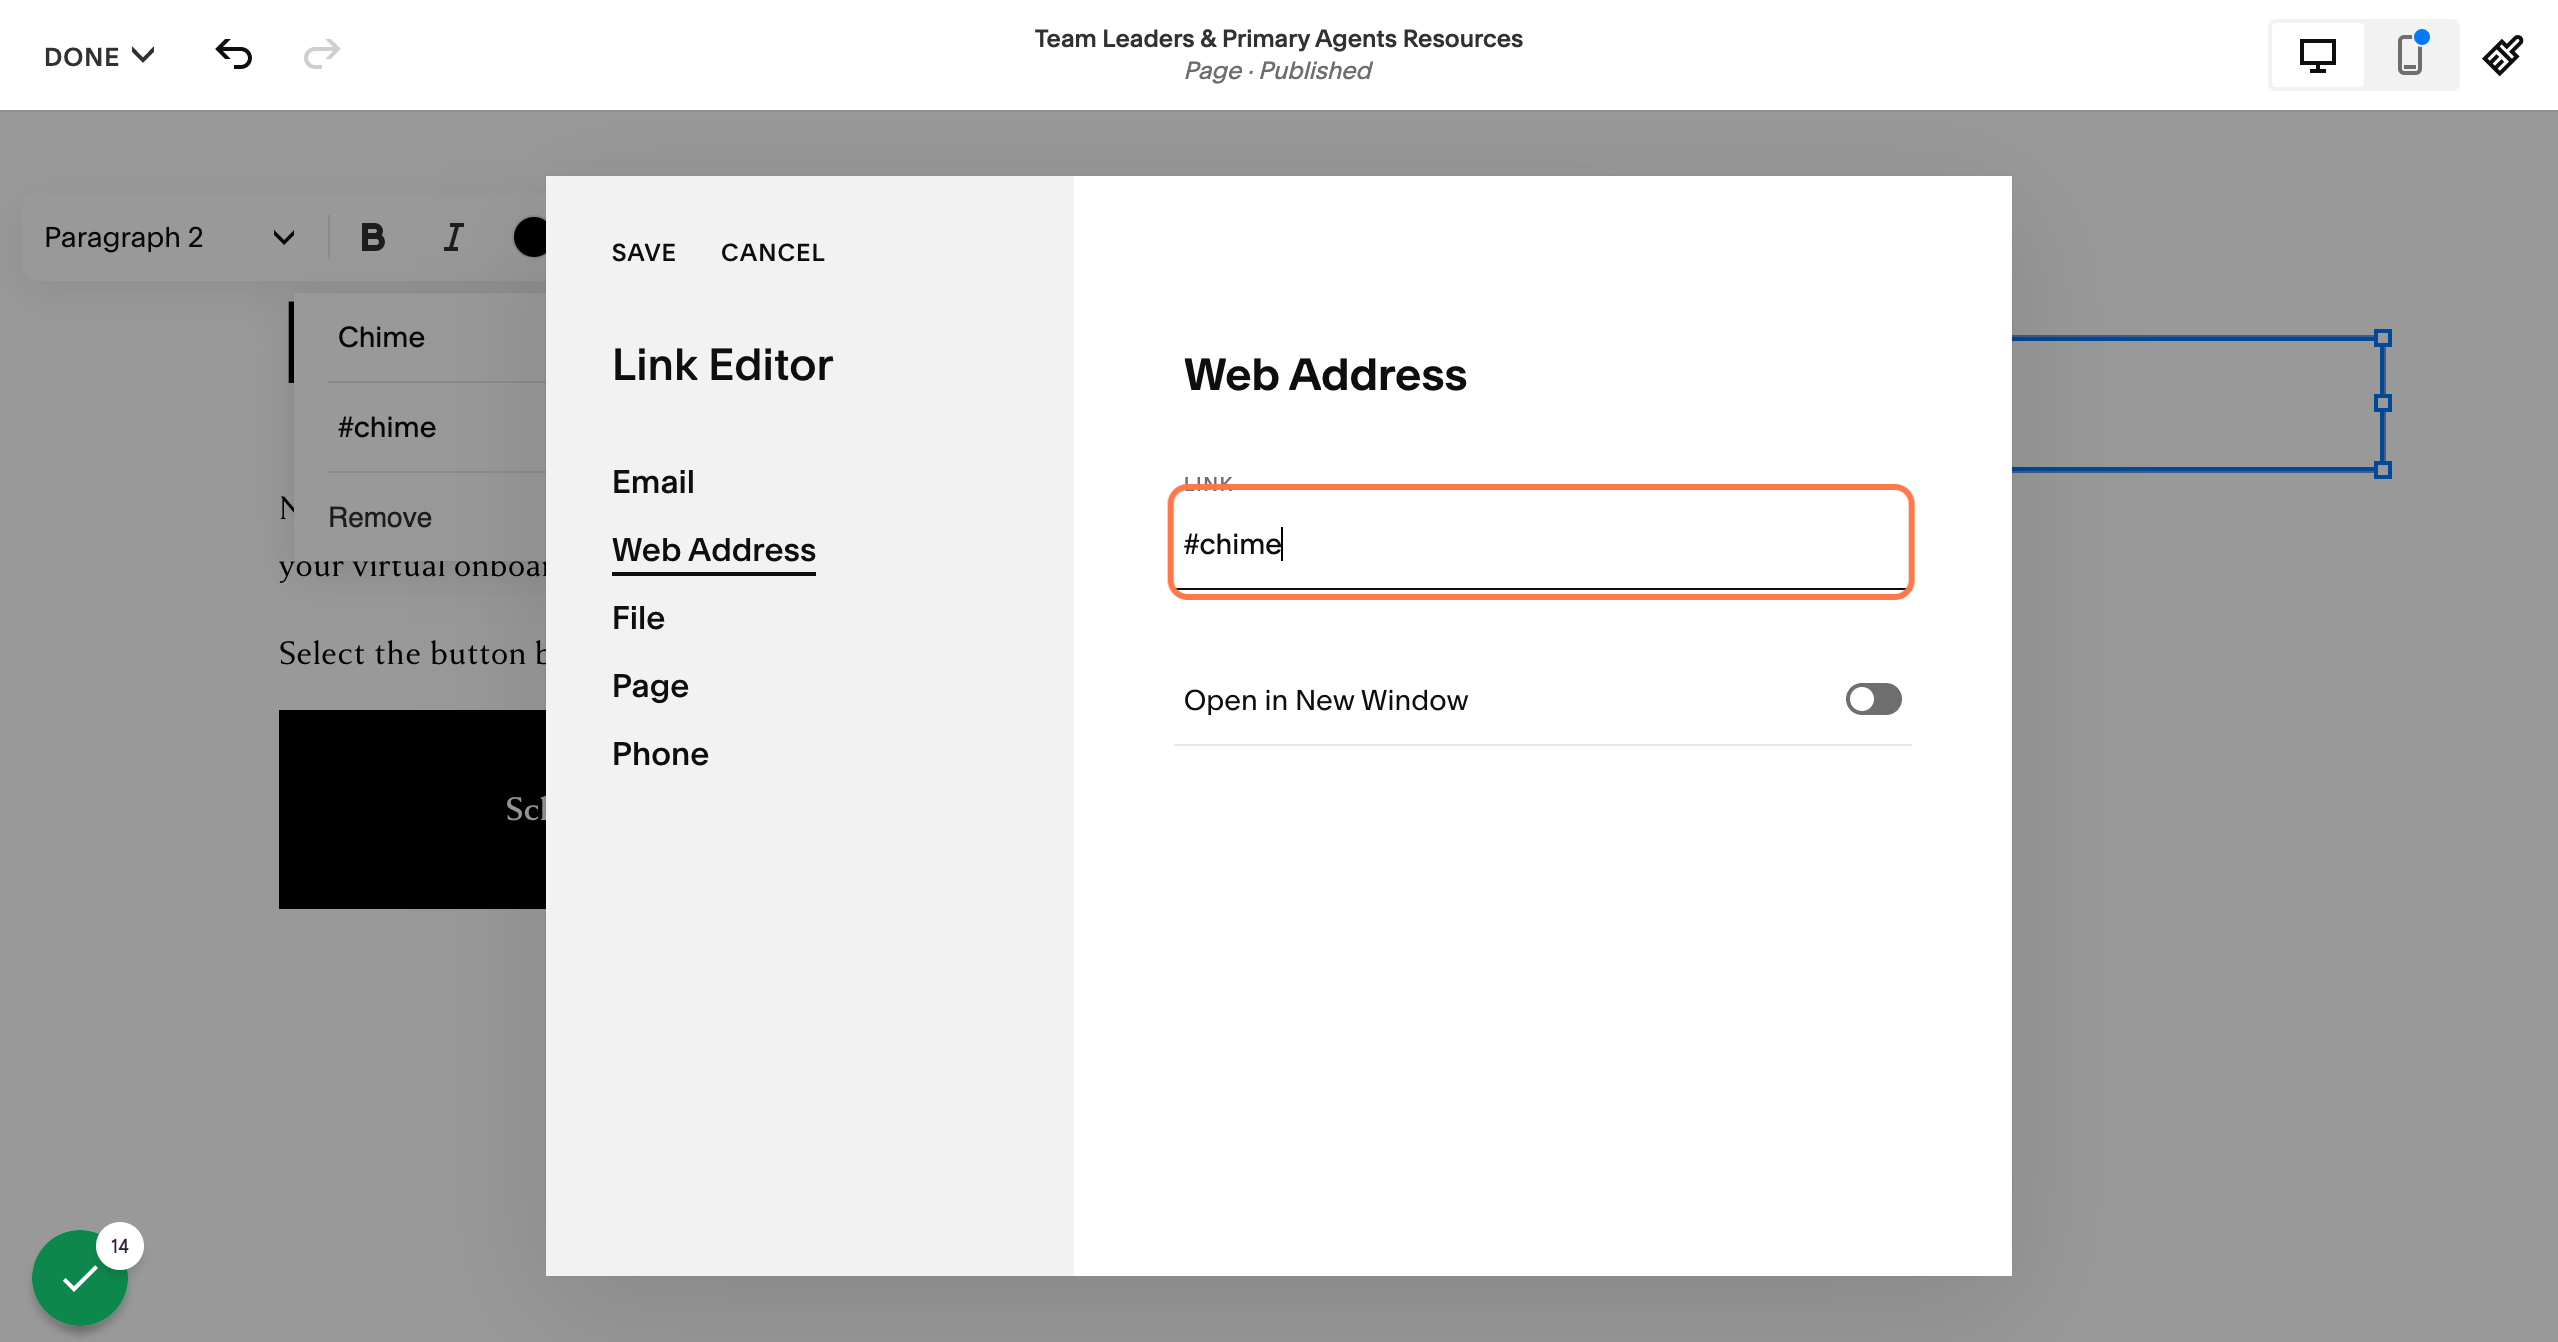Toggle italic formatting in text toolbar

point(453,238)
